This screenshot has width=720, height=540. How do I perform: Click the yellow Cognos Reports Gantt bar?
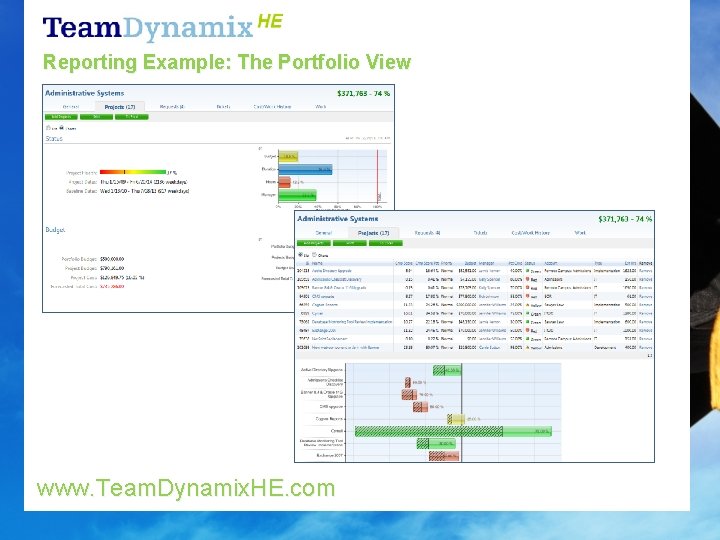456,419
